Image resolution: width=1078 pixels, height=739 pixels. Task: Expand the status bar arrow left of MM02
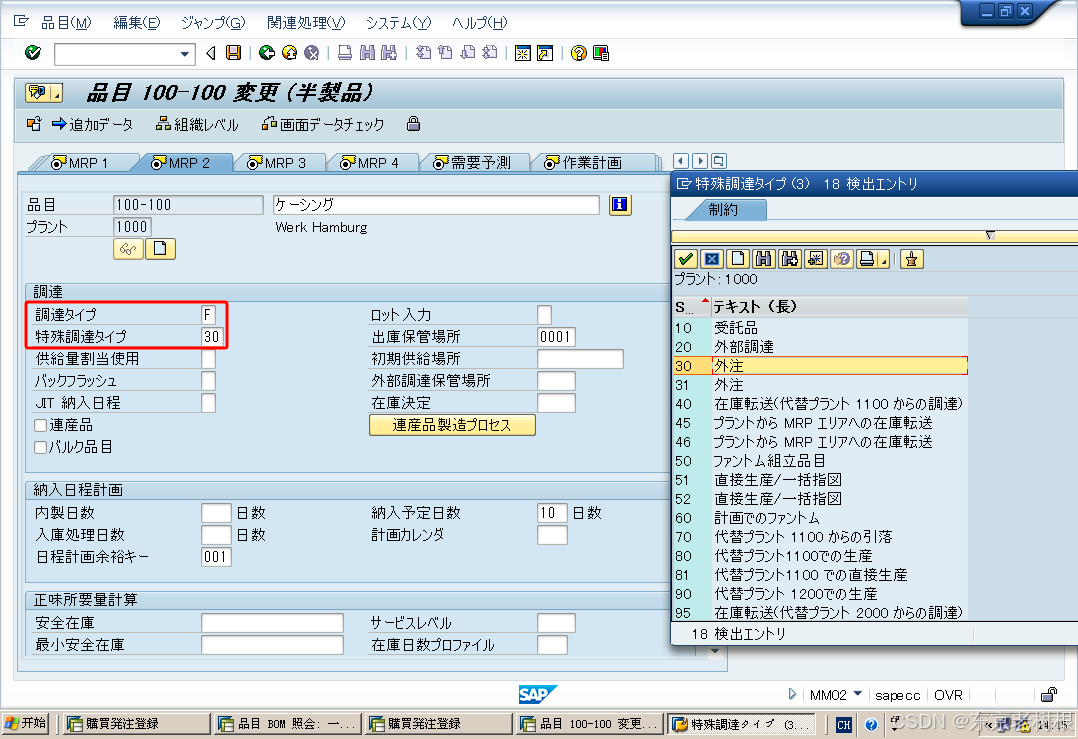point(793,694)
